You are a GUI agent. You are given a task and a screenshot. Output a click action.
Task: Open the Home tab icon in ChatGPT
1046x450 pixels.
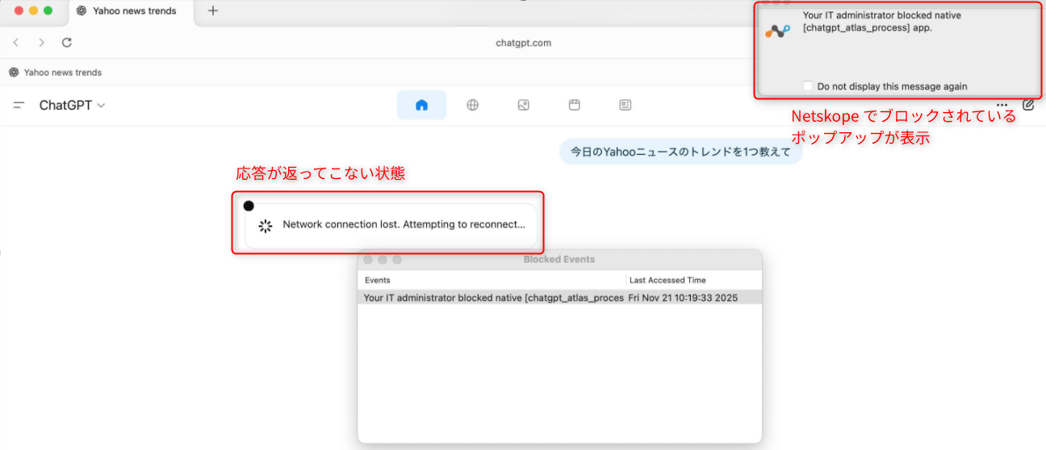(422, 105)
